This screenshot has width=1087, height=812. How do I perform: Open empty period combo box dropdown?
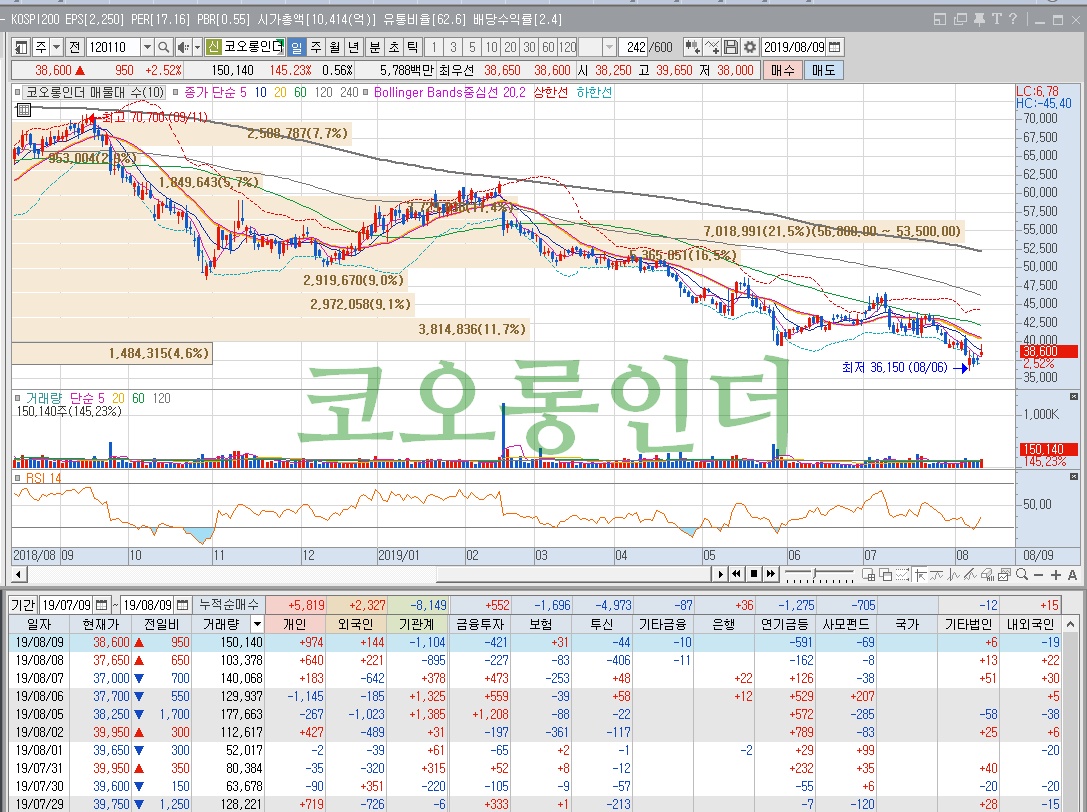[x=609, y=47]
